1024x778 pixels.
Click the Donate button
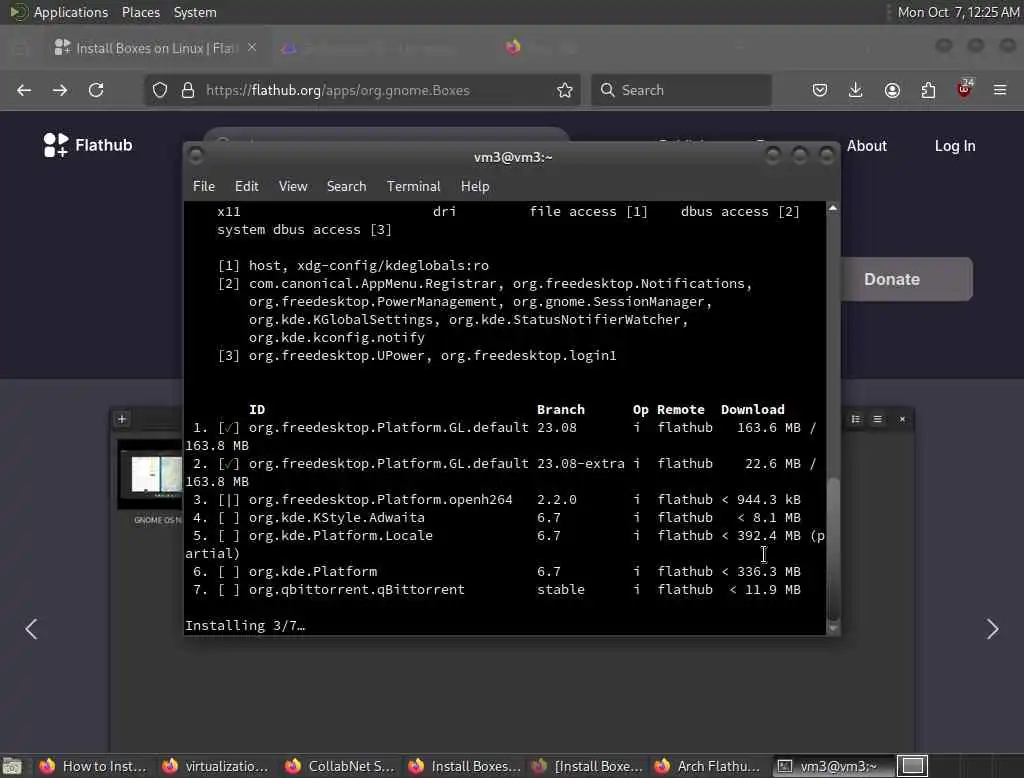[906, 279]
